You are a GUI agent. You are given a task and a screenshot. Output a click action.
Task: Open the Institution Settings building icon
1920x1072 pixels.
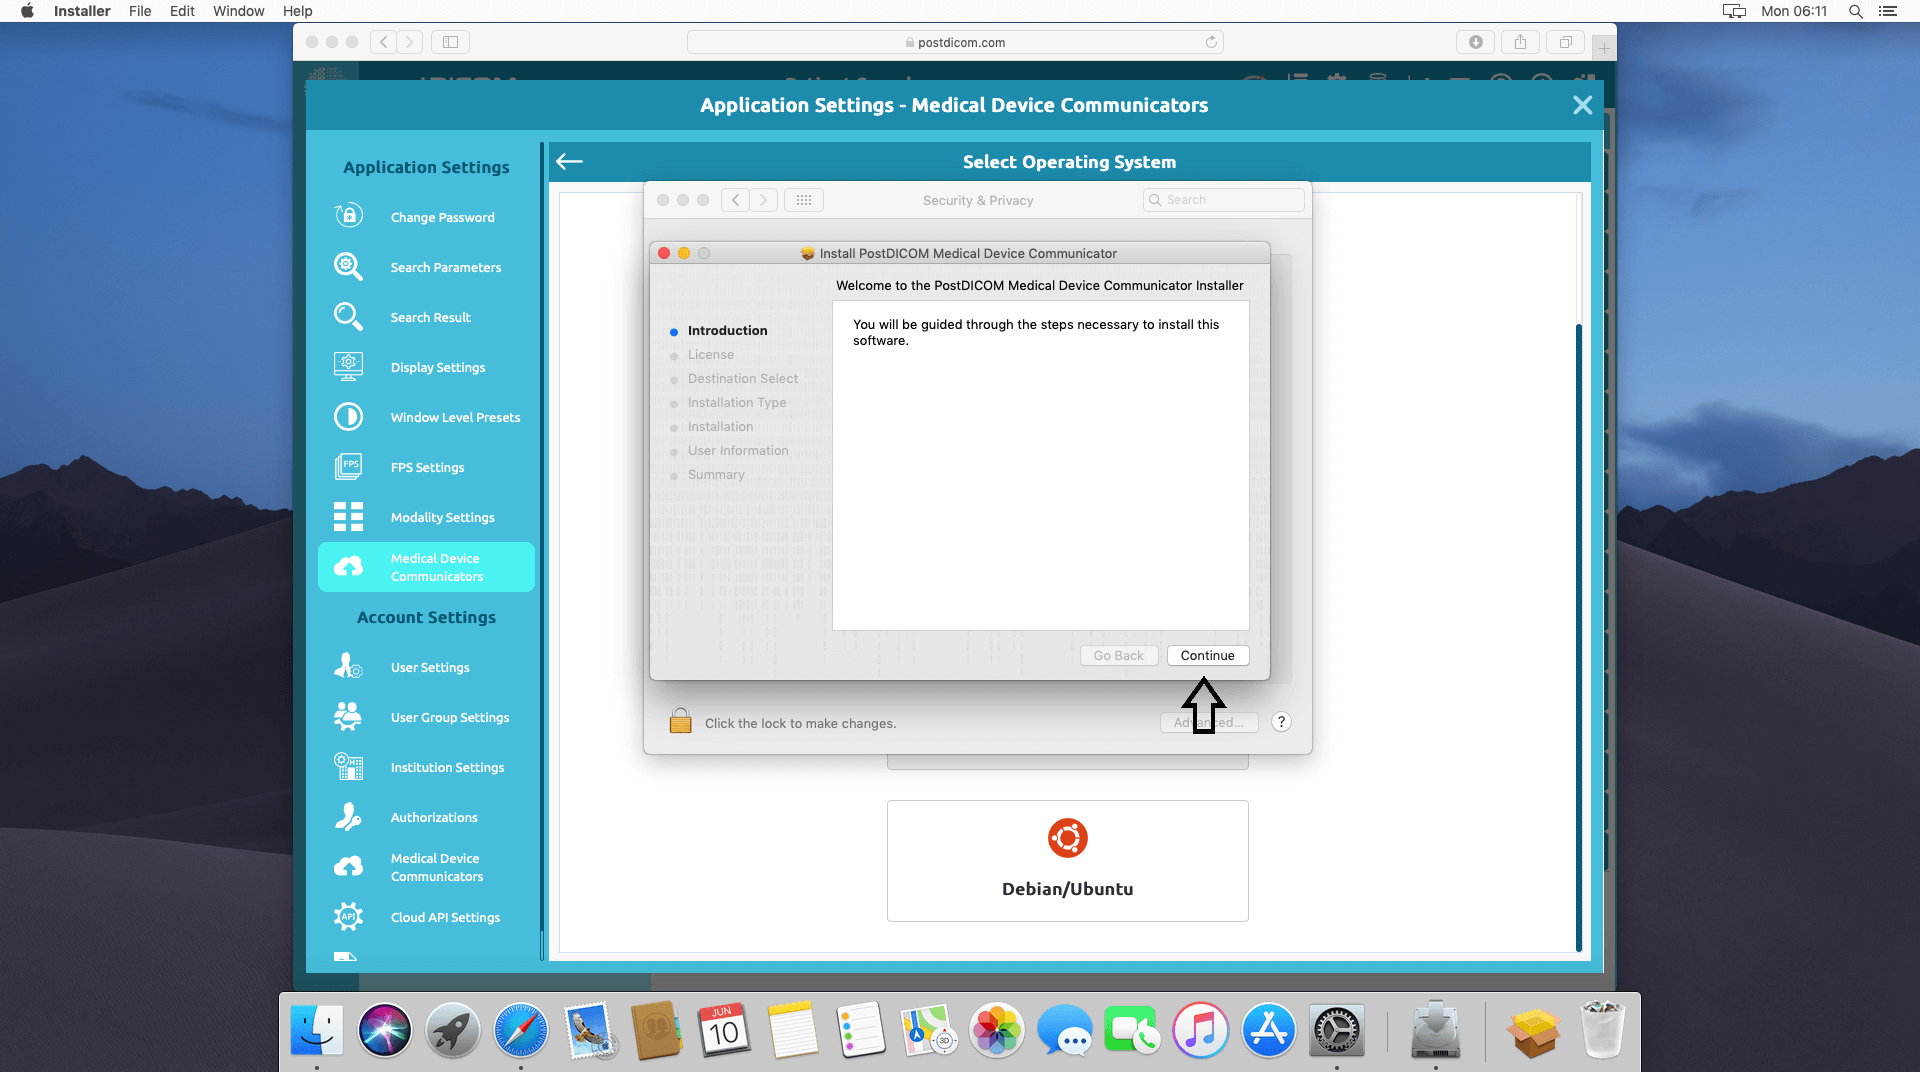pyautogui.click(x=348, y=766)
